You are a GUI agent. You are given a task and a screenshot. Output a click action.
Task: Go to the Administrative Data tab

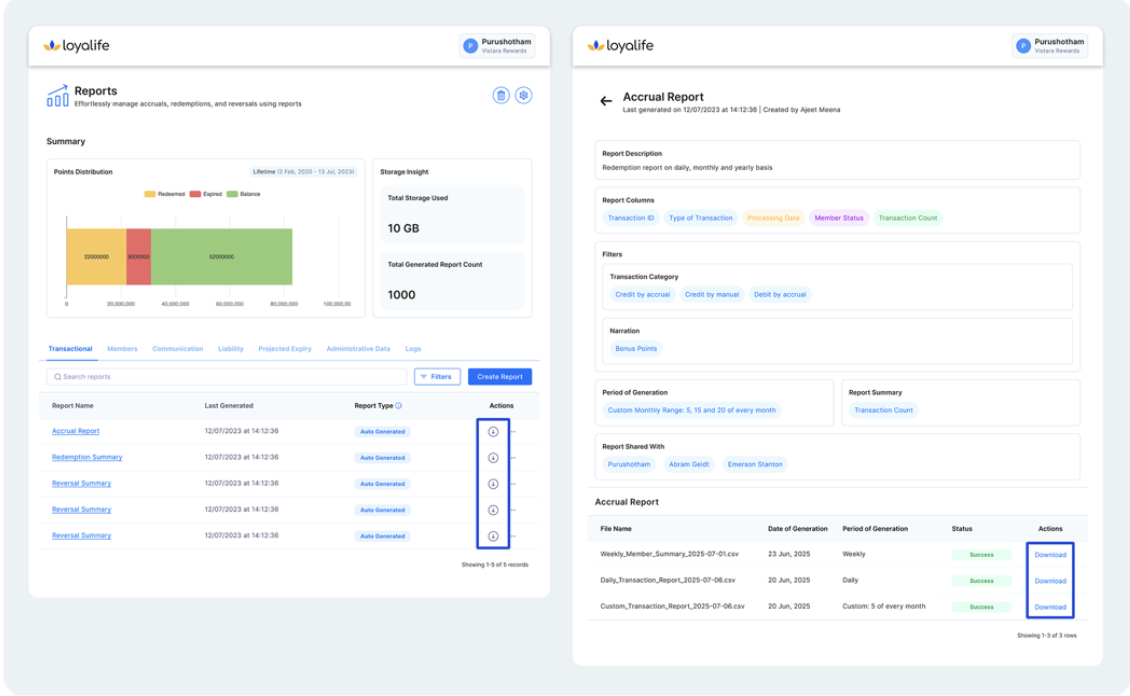tap(358, 349)
